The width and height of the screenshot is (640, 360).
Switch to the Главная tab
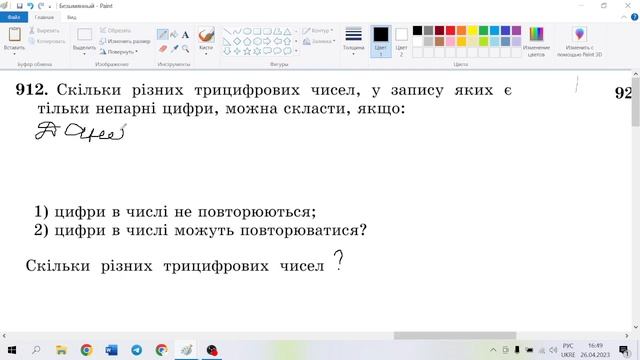click(x=44, y=17)
